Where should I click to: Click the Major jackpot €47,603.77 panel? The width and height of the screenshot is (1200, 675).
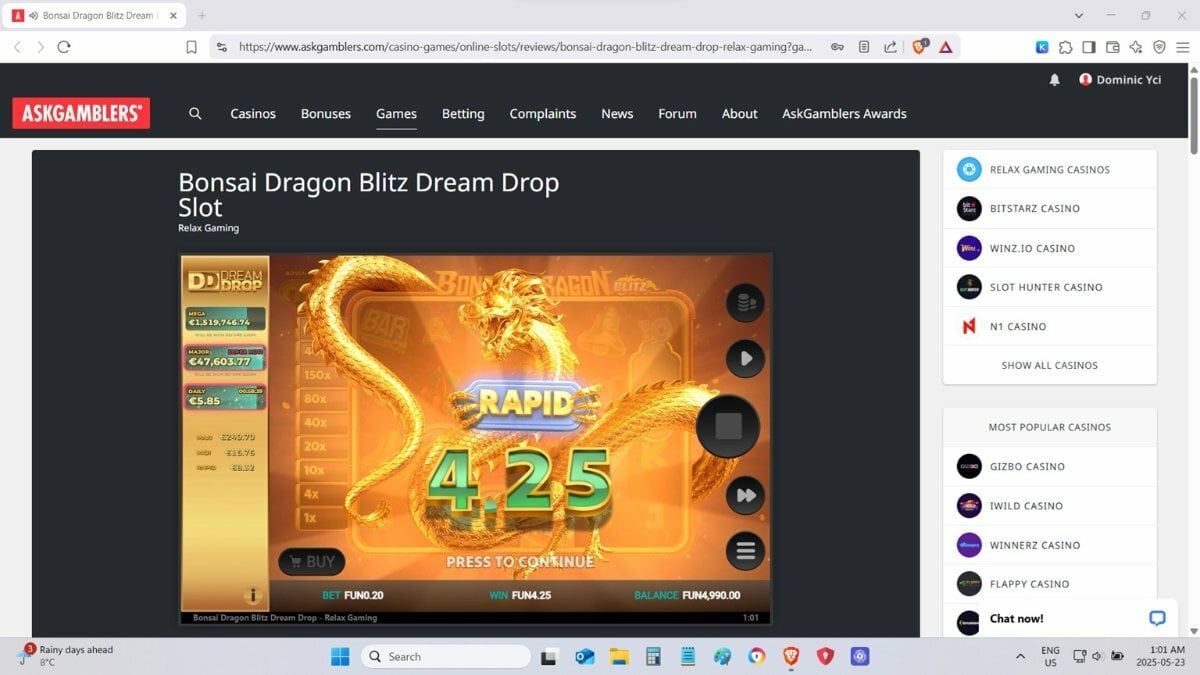click(x=225, y=360)
